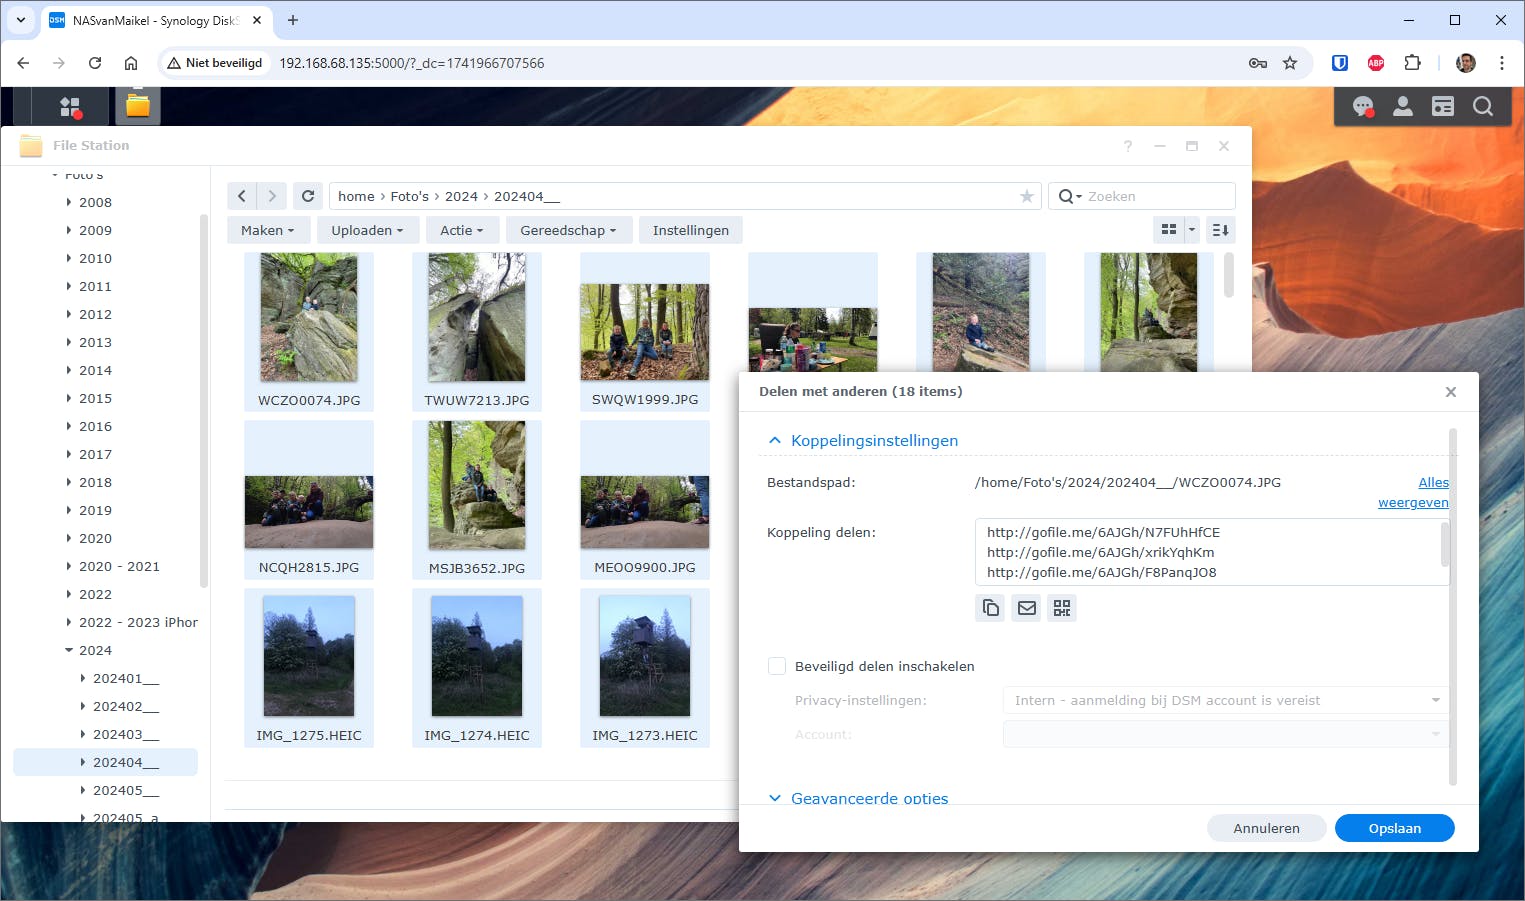Open the Uploaden menu

pyautogui.click(x=367, y=230)
